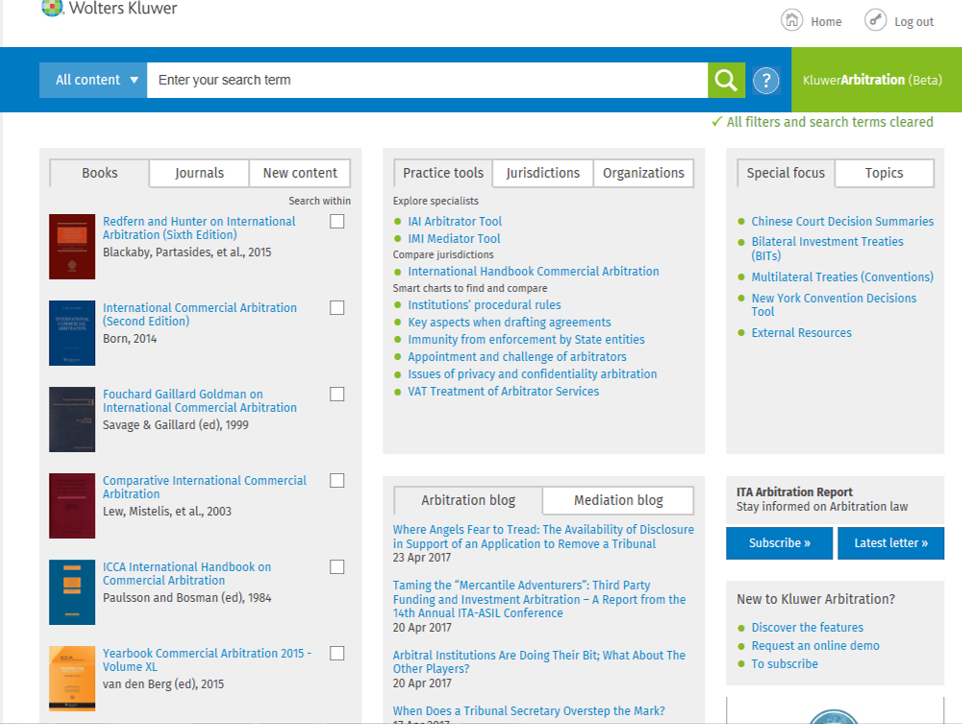962x724 pixels.
Task: Open External Resources link
Action: tap(801, 333)
